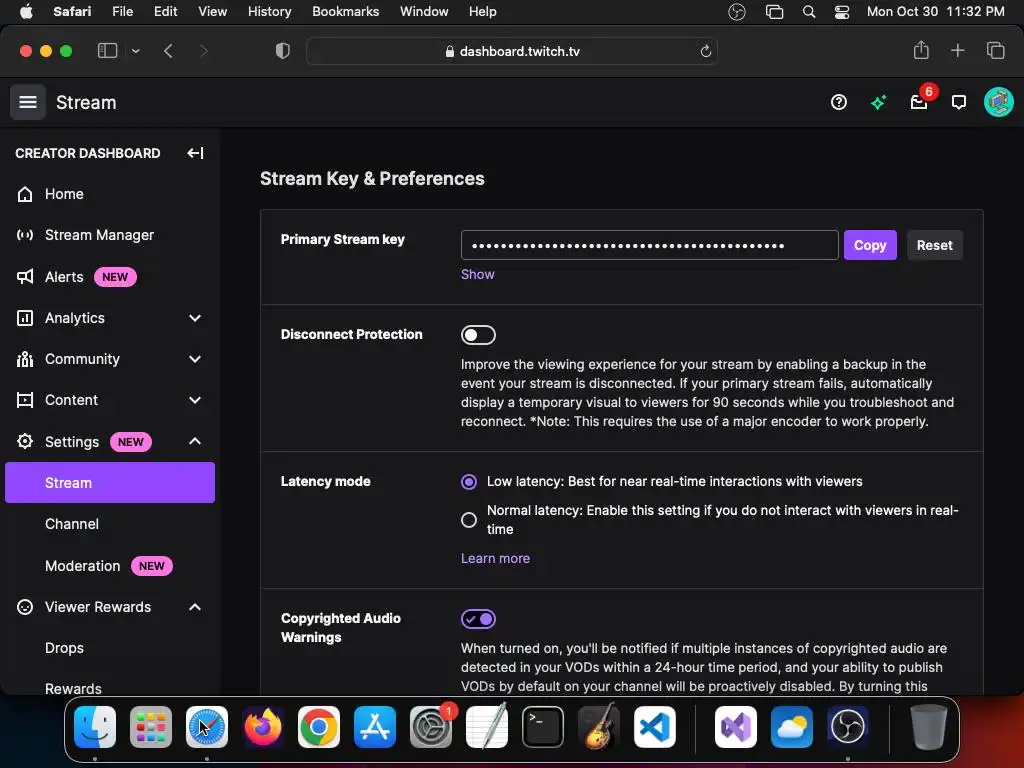Open the Window menu in the menu bar
This screenshot has width=1024, height=768.
tap(424, 11)
